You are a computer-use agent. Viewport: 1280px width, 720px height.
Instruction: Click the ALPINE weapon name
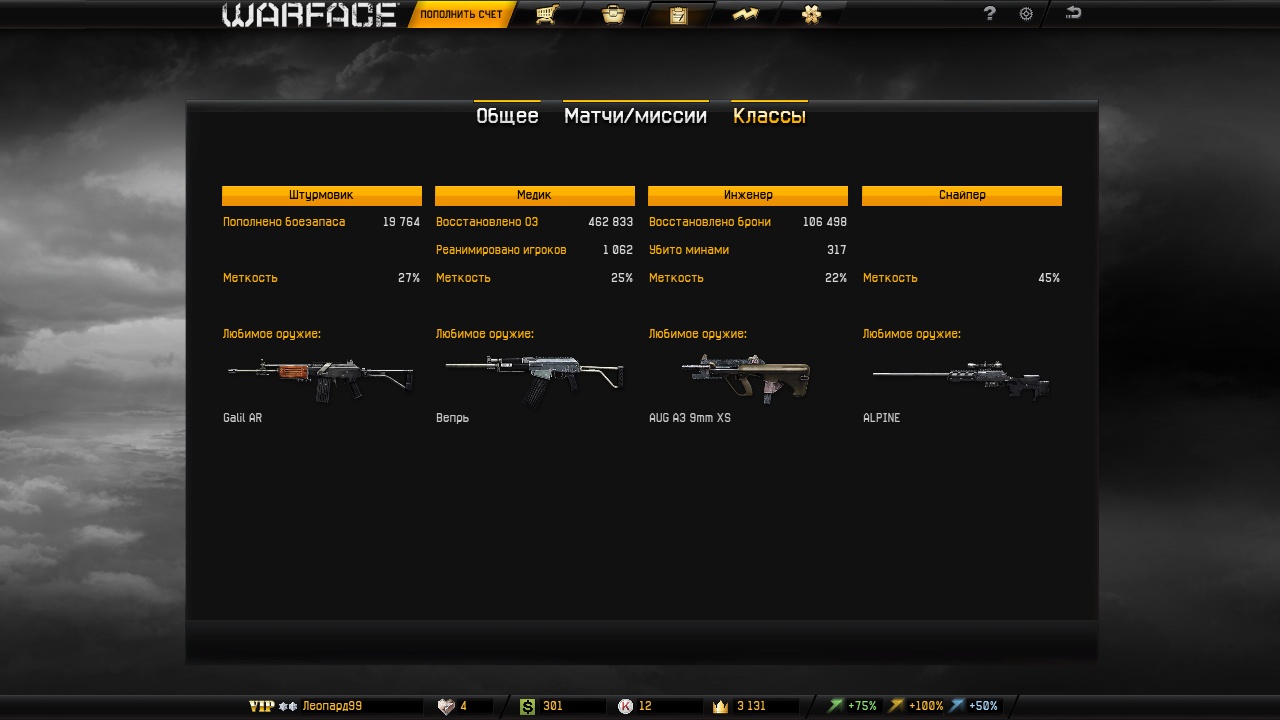(x=881, y=418)
